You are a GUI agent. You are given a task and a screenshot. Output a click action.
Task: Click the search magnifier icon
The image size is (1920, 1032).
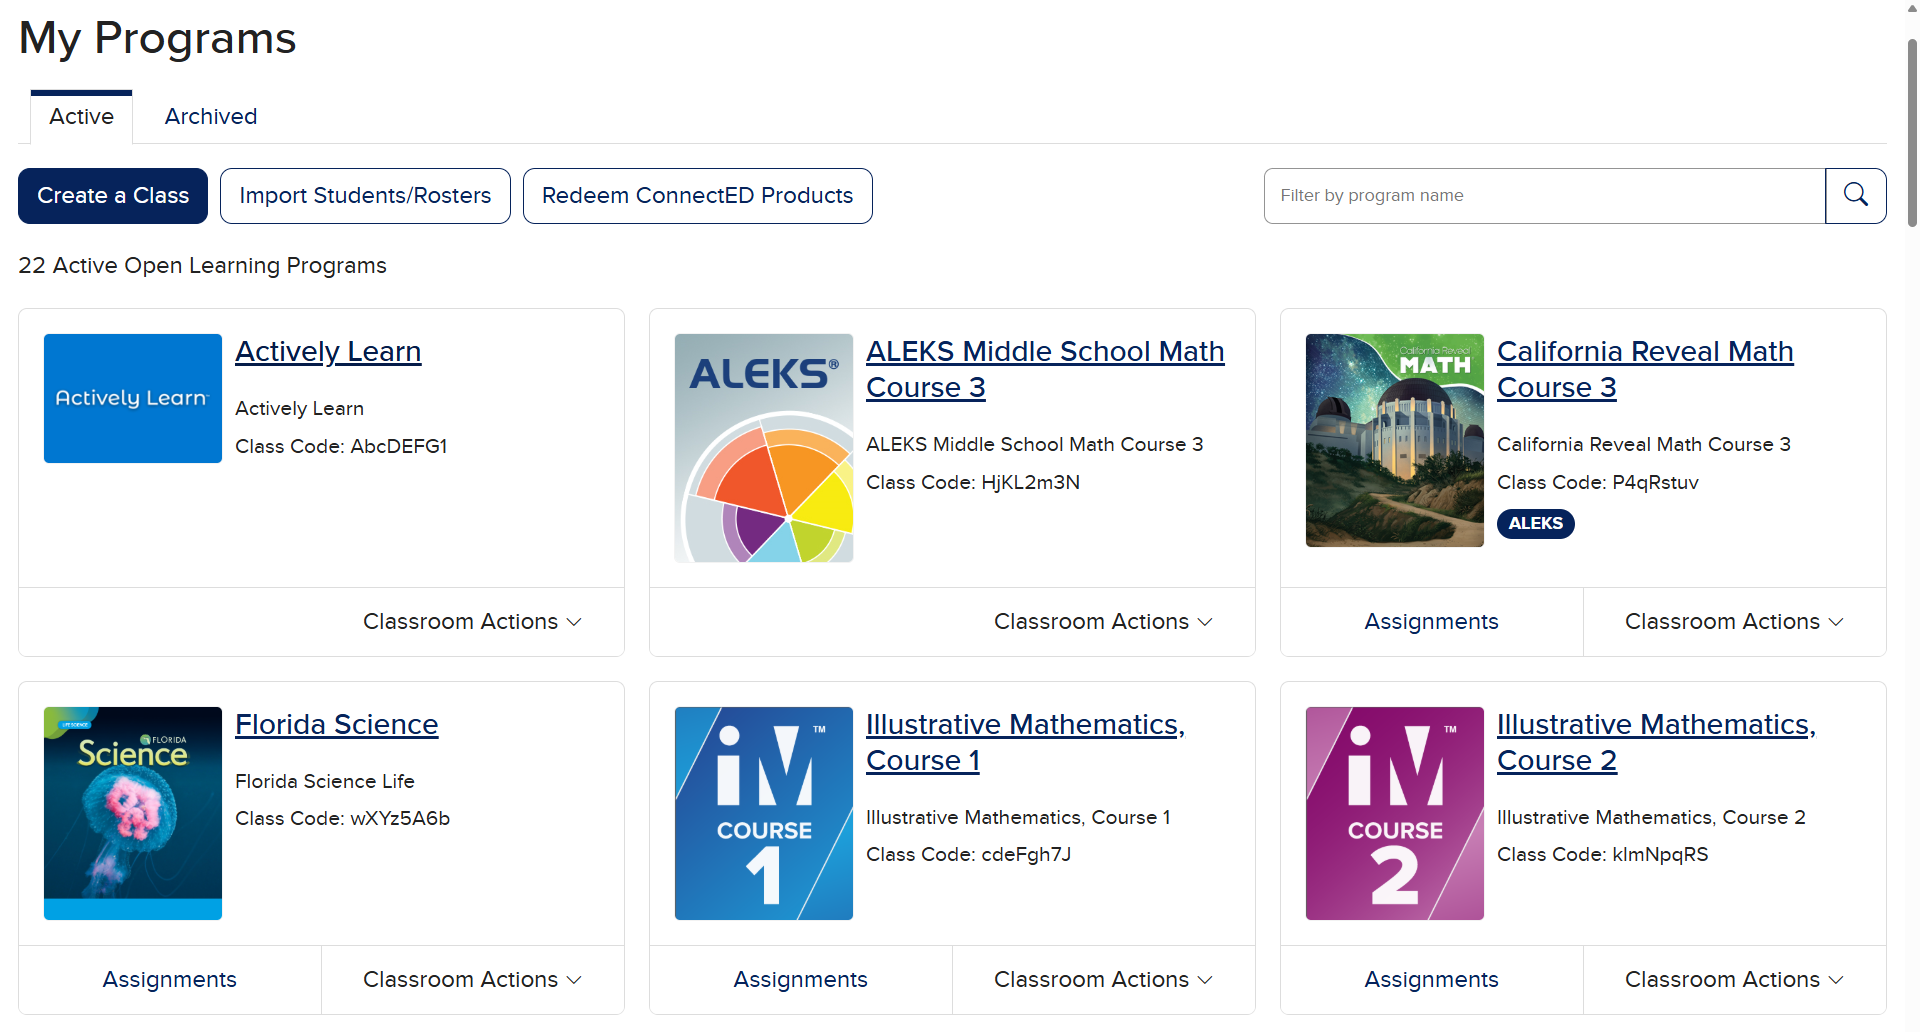(1855, 195)
